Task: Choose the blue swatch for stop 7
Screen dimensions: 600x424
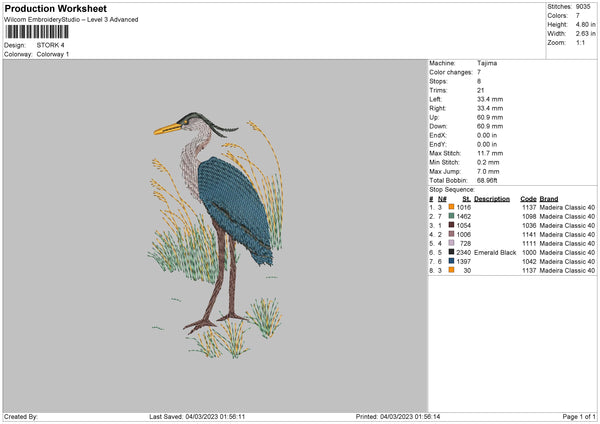Action: [452, 261]
